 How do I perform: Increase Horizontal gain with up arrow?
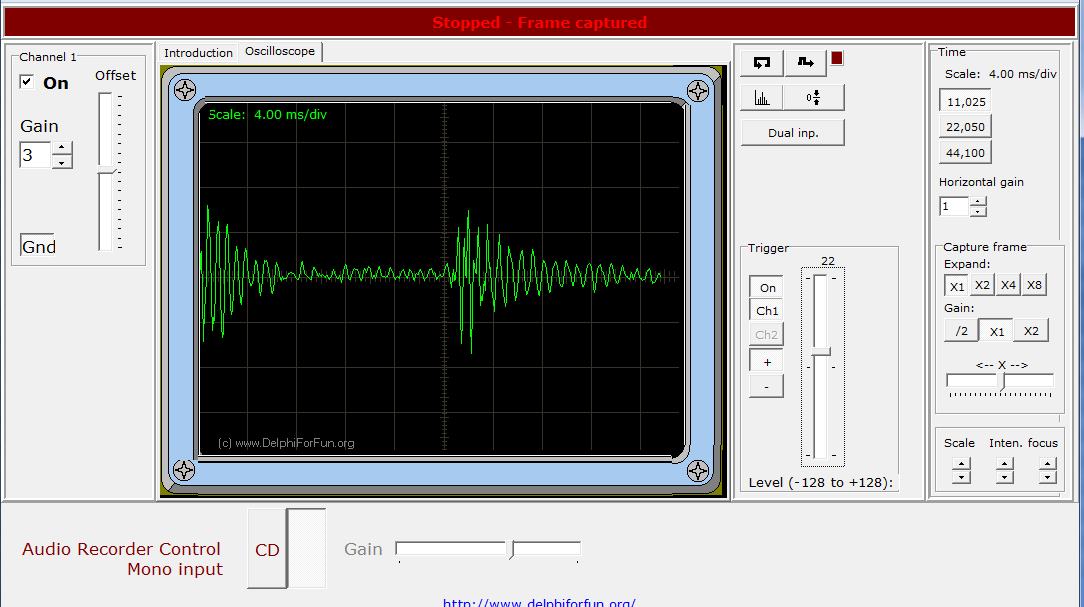point(978,202)
